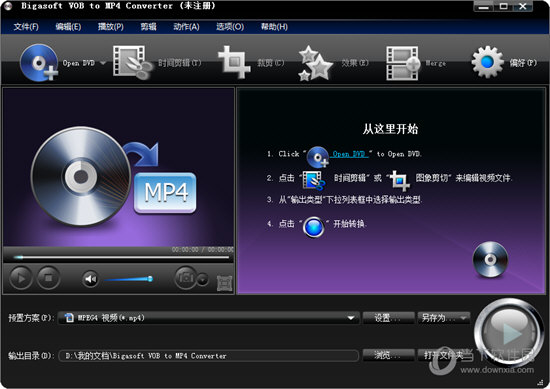Click the MPEG4 file type icon in preset
The height and width of the screenshot is (389, 550).
coord(69,318)
